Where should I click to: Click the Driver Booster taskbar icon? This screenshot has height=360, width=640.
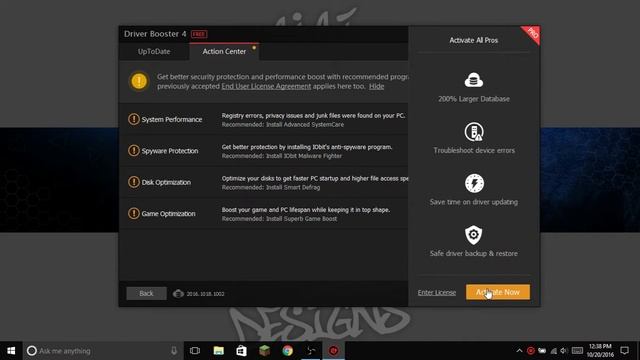pyautogui.click(x=333, y=351)
